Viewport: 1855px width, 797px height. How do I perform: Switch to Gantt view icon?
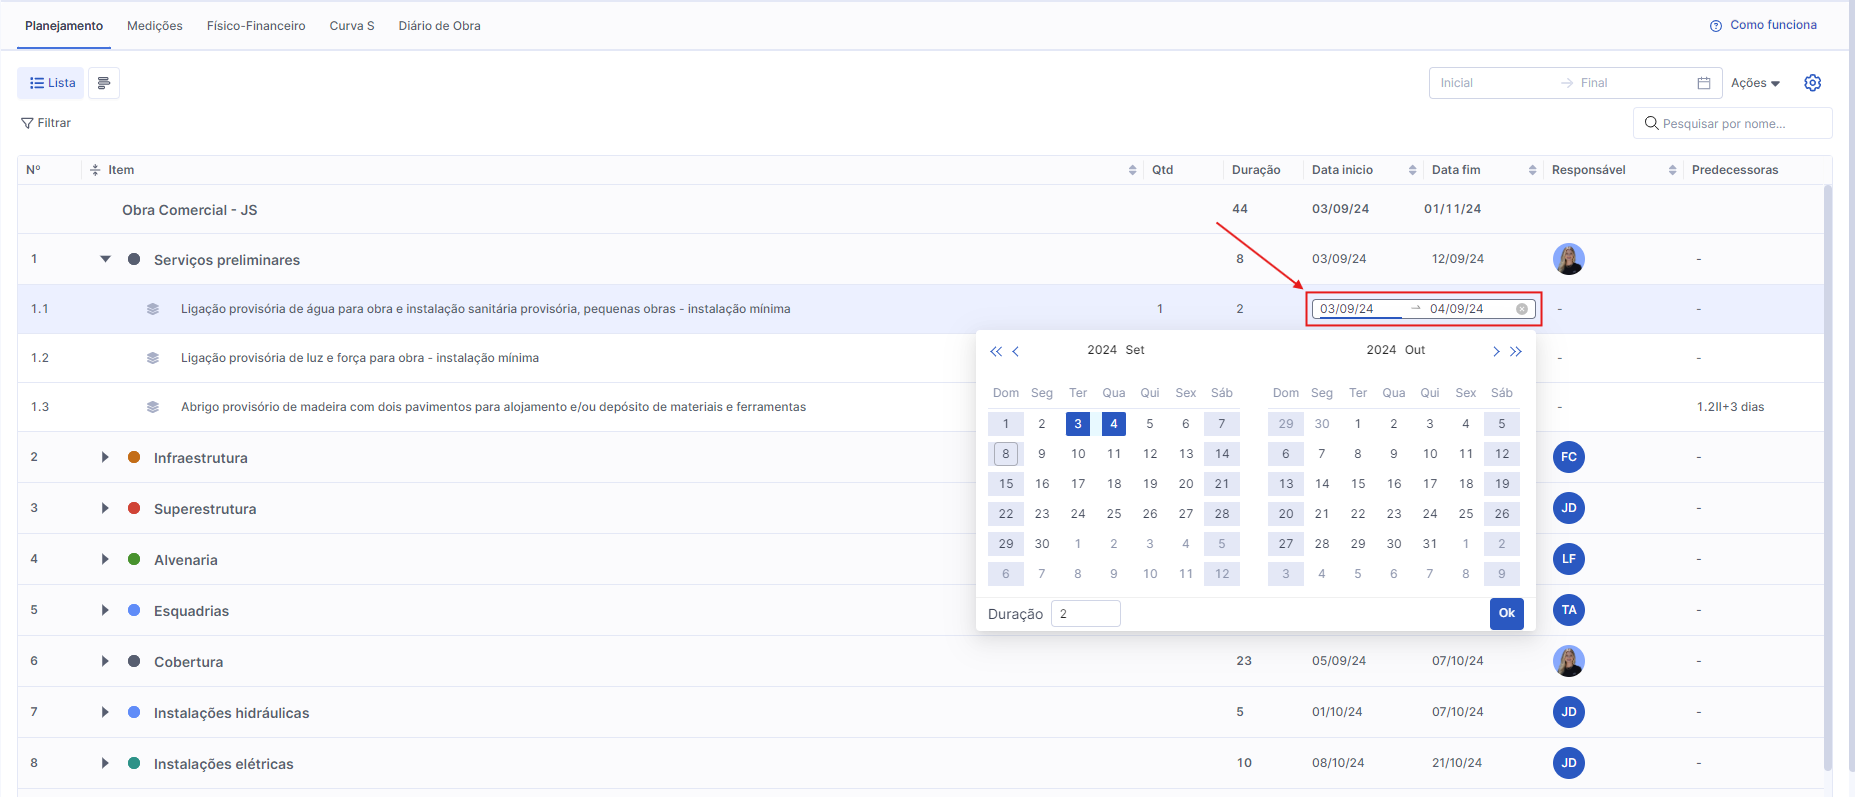[104, 83]
